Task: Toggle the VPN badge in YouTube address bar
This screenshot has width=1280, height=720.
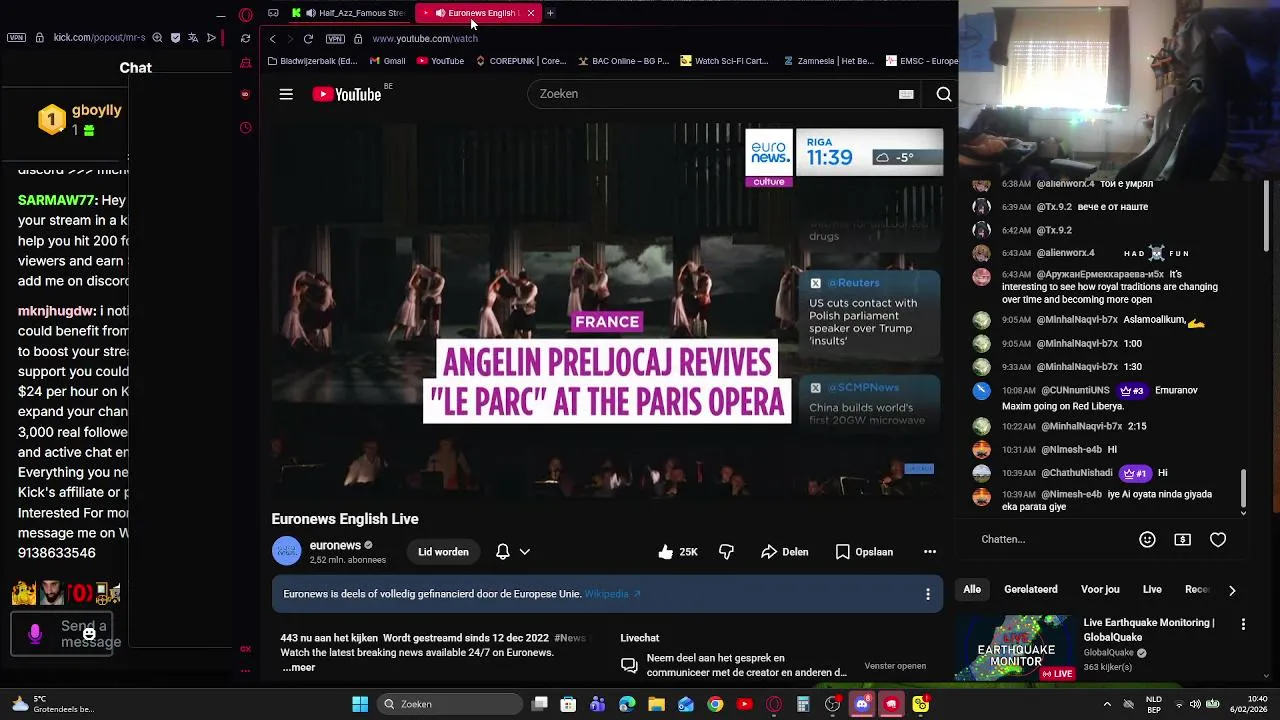Action: pos(335,39)
